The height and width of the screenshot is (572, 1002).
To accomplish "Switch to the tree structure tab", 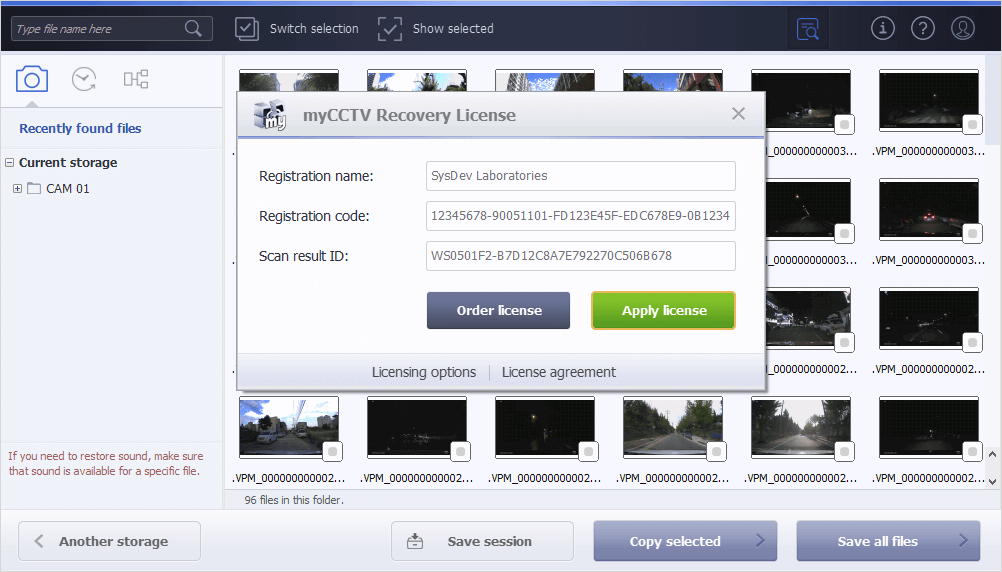I will tap(136, 79).
